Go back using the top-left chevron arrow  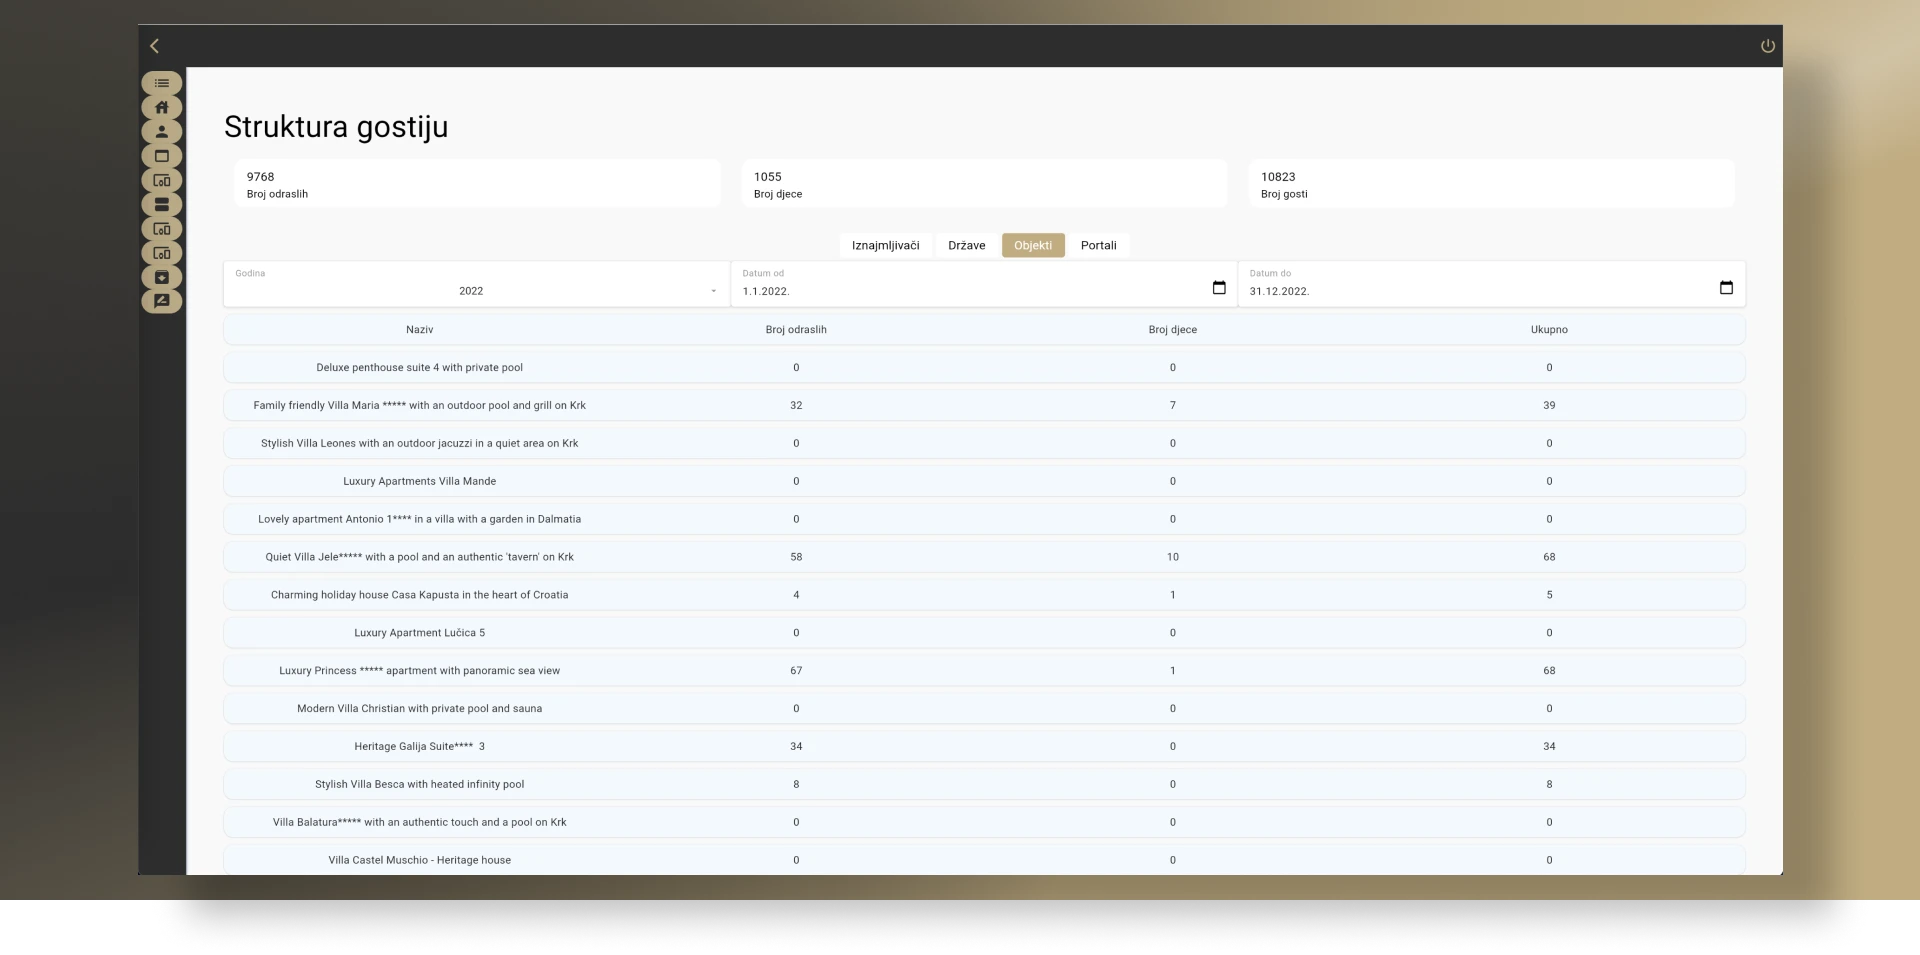[154, 46]
